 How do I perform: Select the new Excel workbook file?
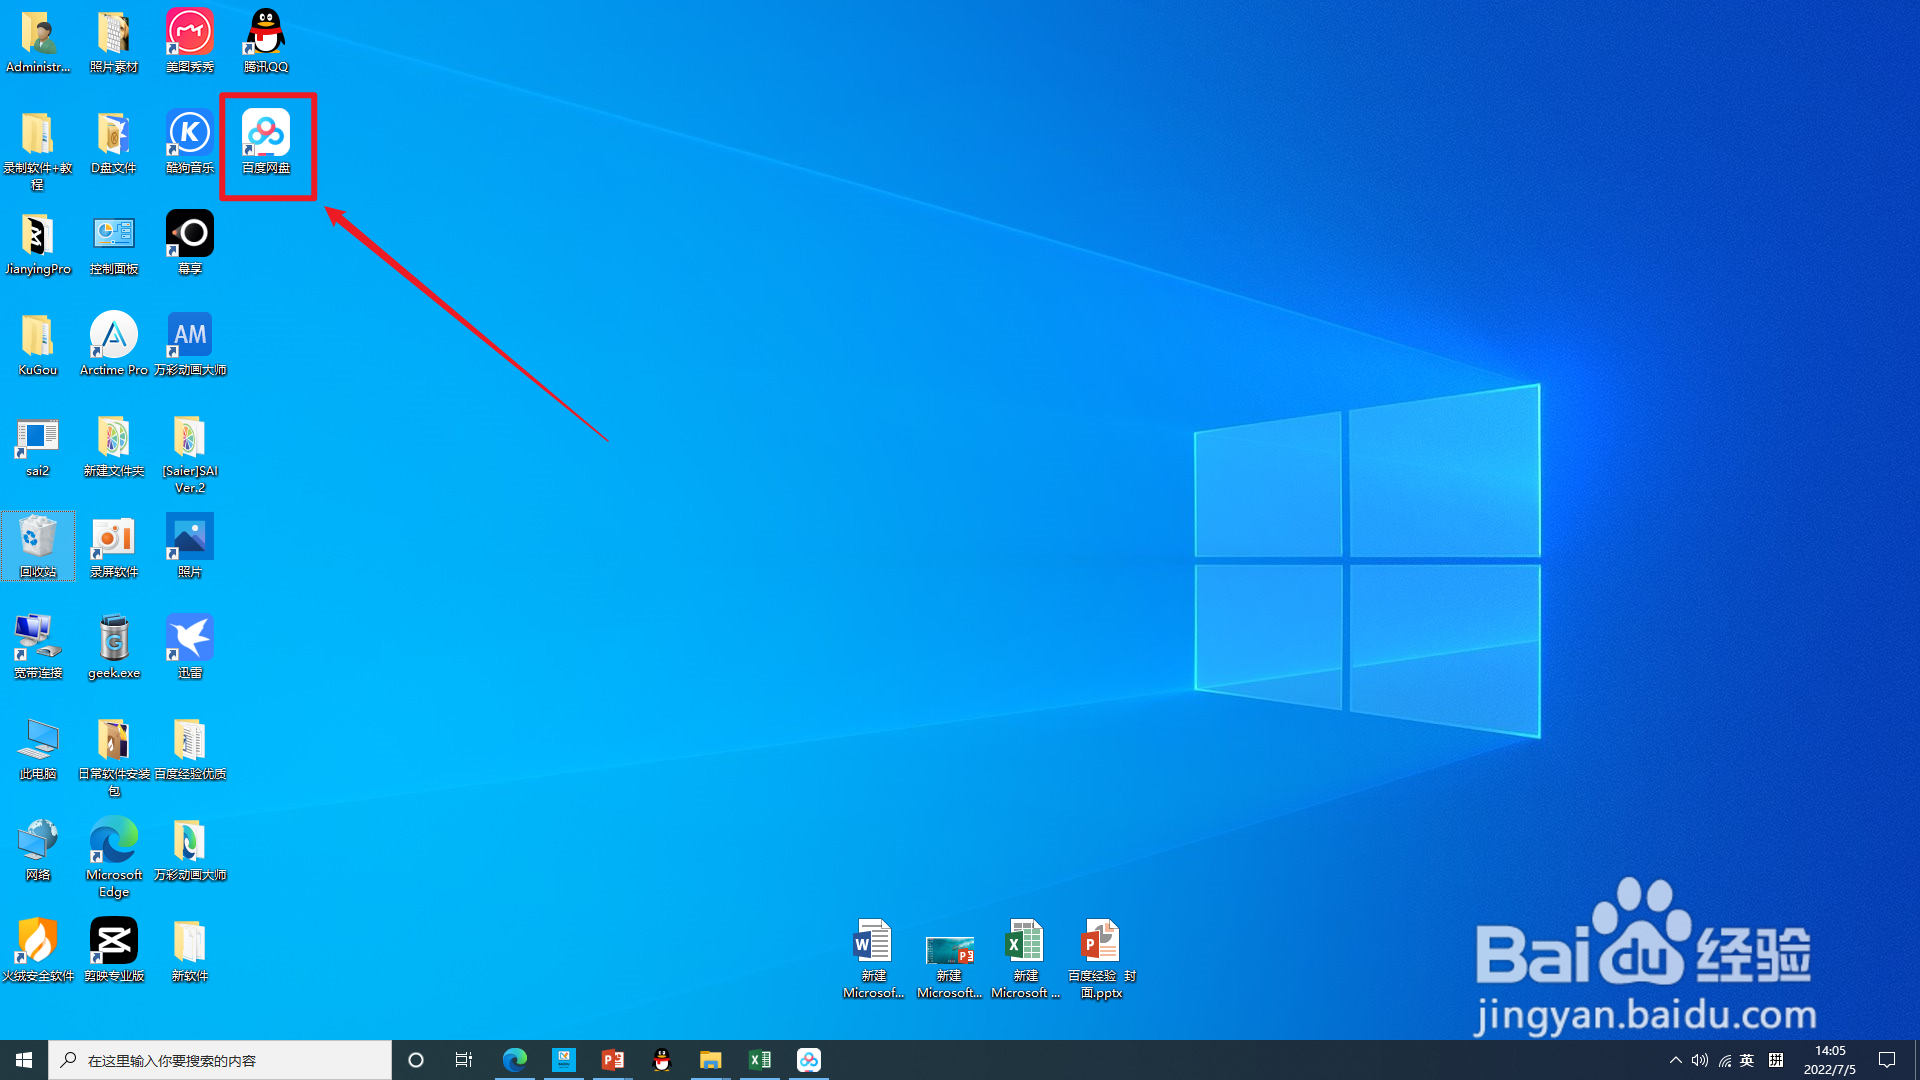[x=1025, y=958]
